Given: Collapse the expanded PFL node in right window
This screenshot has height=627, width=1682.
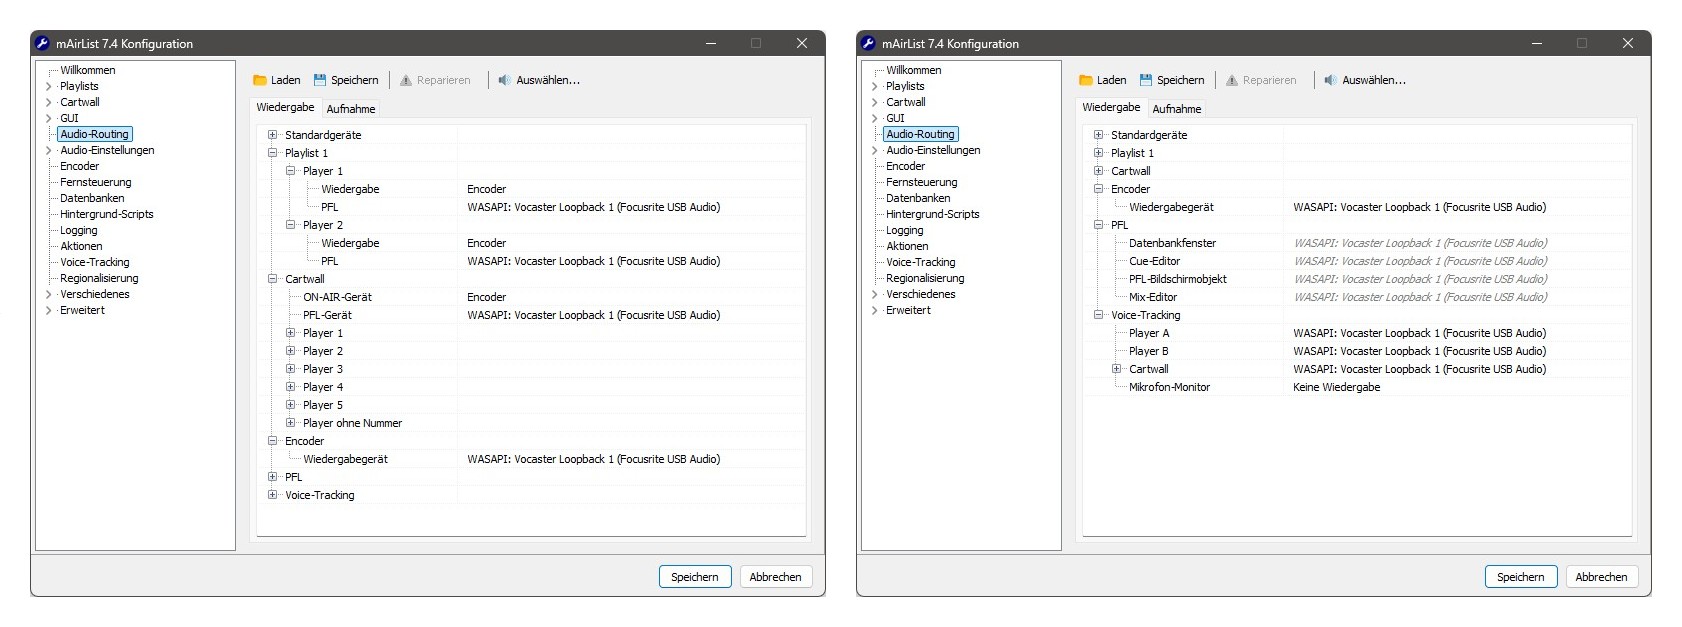Looking at the screenshot, I should click(x=1099, y=225).
